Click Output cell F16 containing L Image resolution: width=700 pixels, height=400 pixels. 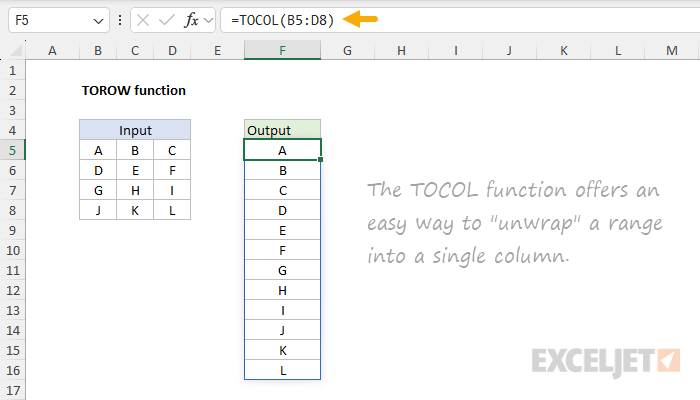(x=282, y=370)
